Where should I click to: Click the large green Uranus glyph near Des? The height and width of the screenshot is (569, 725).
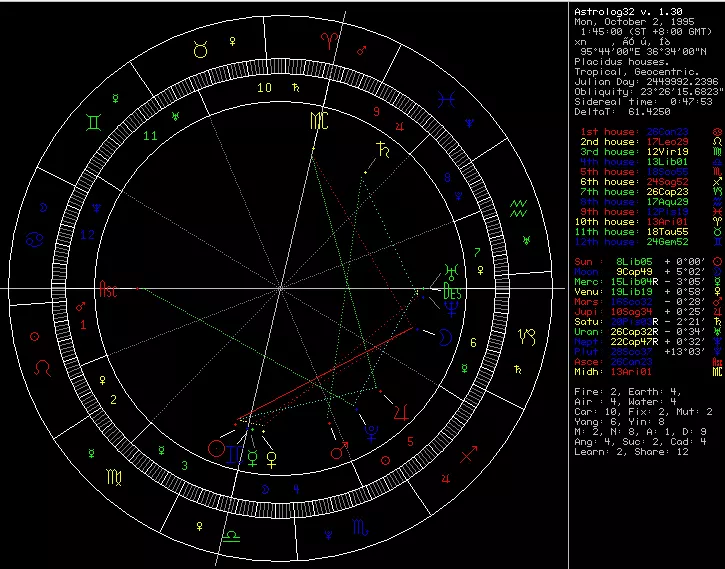pyautogui.click(x=451, y=273)
